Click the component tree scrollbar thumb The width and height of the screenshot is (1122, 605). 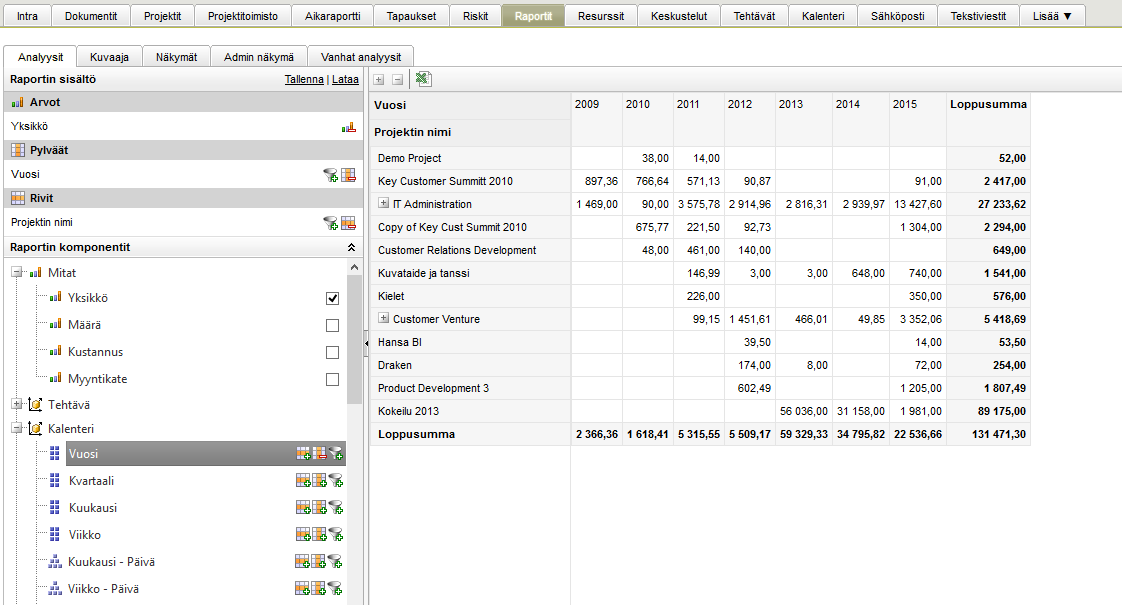tap(354, 339)
